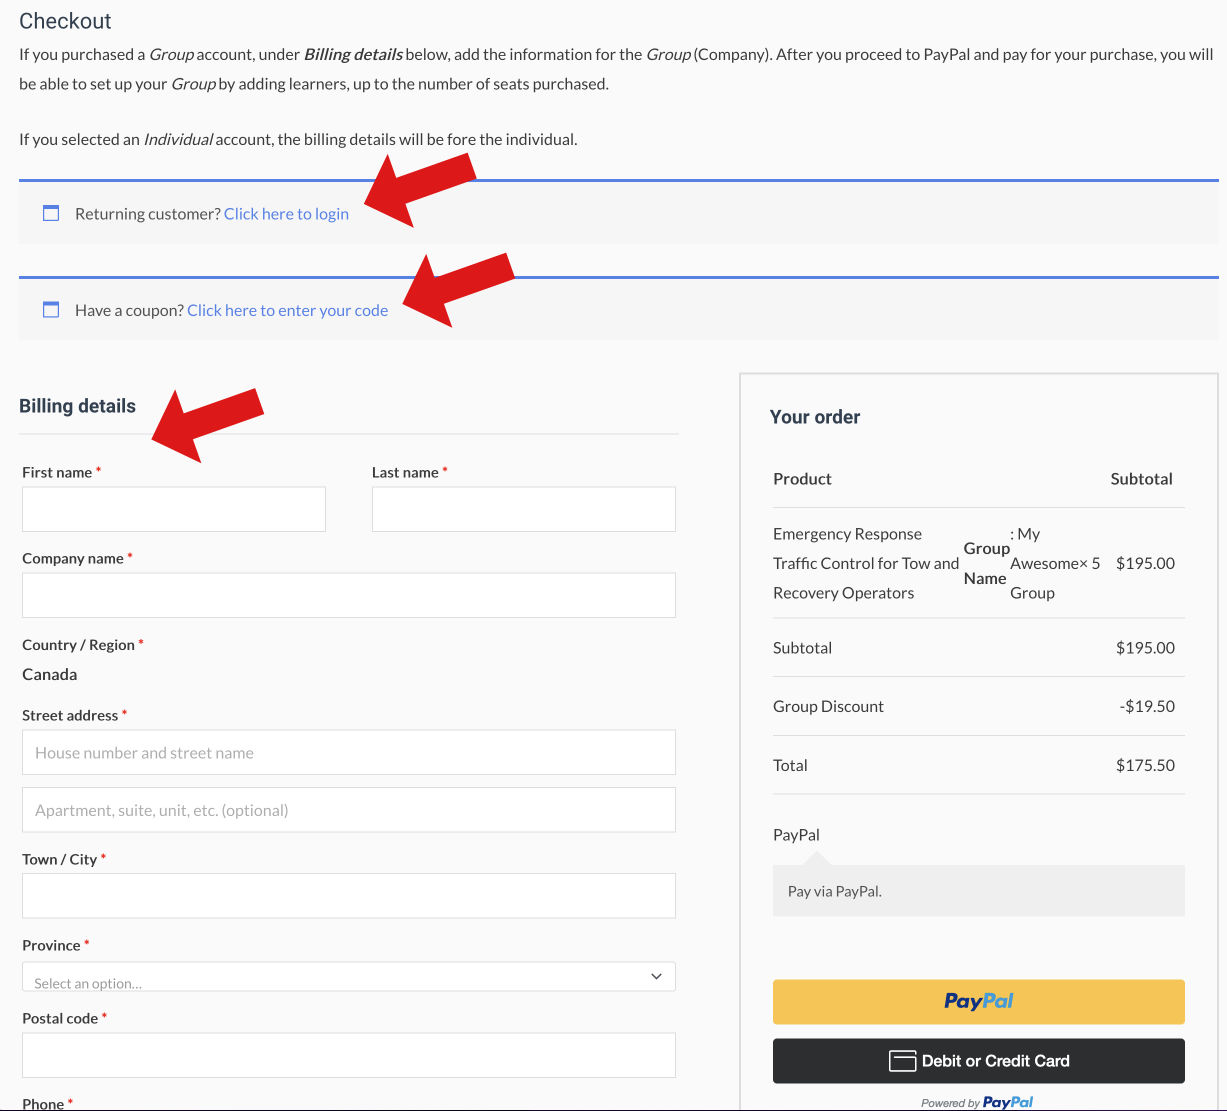This screenshot has height=1111, width=1227.
Task: Click inside the Last name field
Action: (x=523, y=508)
